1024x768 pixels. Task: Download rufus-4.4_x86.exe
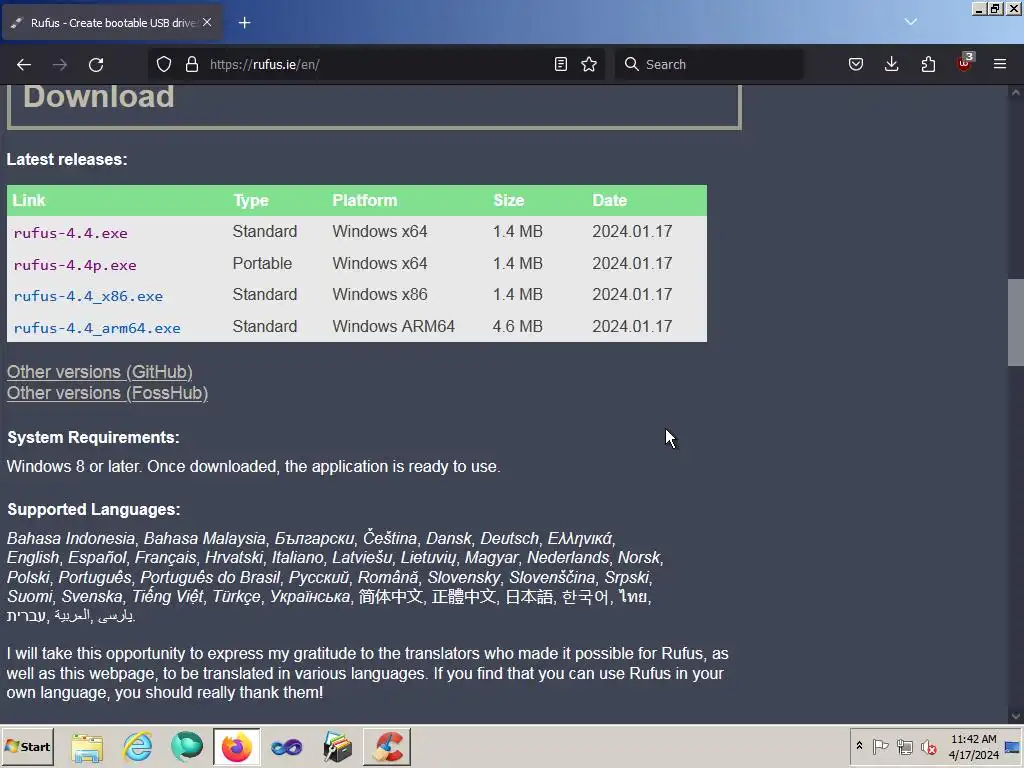tap(88, 296)
